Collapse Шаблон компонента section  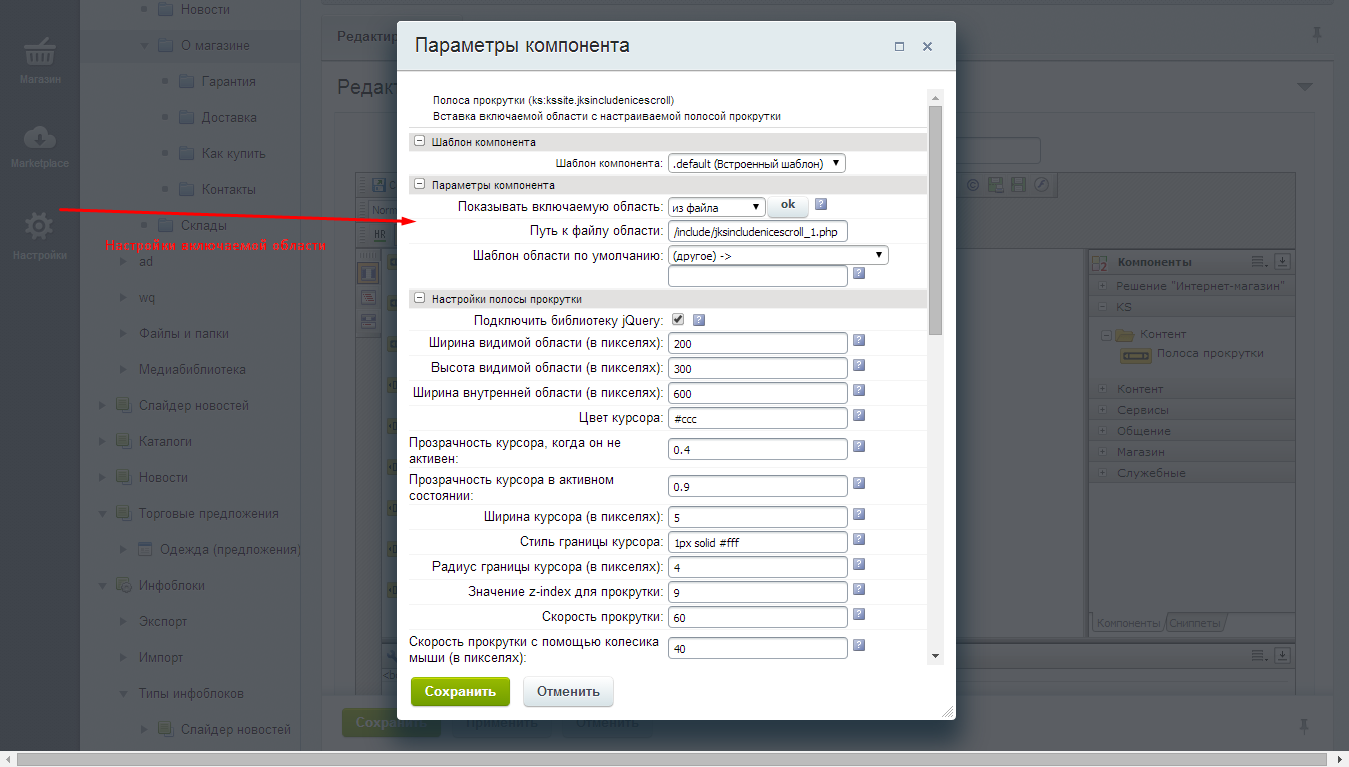click(420, 142)
